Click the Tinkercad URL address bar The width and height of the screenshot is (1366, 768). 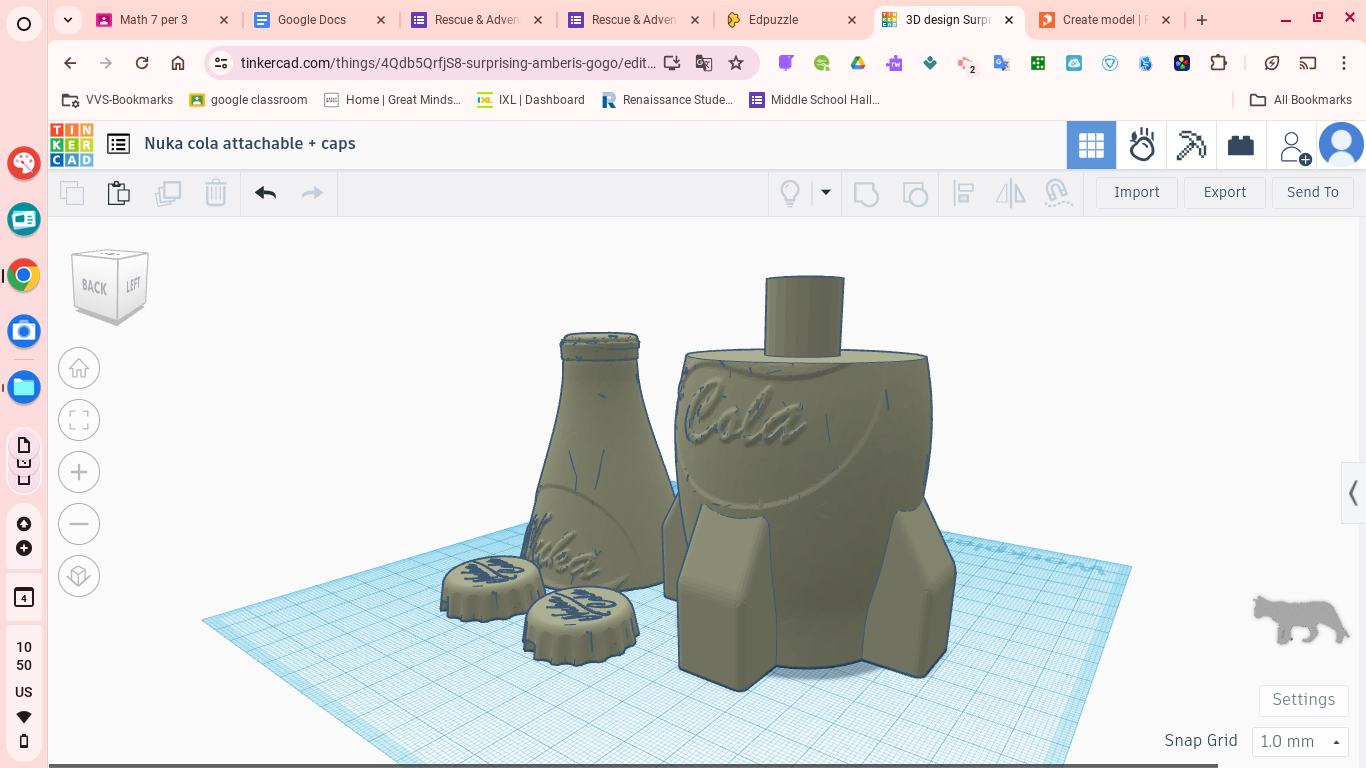[449, 63]
